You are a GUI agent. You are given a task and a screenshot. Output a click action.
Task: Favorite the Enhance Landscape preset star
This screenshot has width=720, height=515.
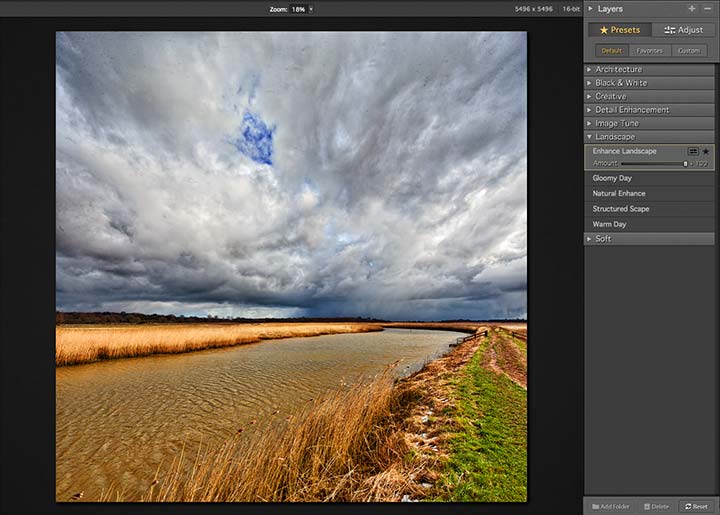pyautogui.click(x=706, y=151)
